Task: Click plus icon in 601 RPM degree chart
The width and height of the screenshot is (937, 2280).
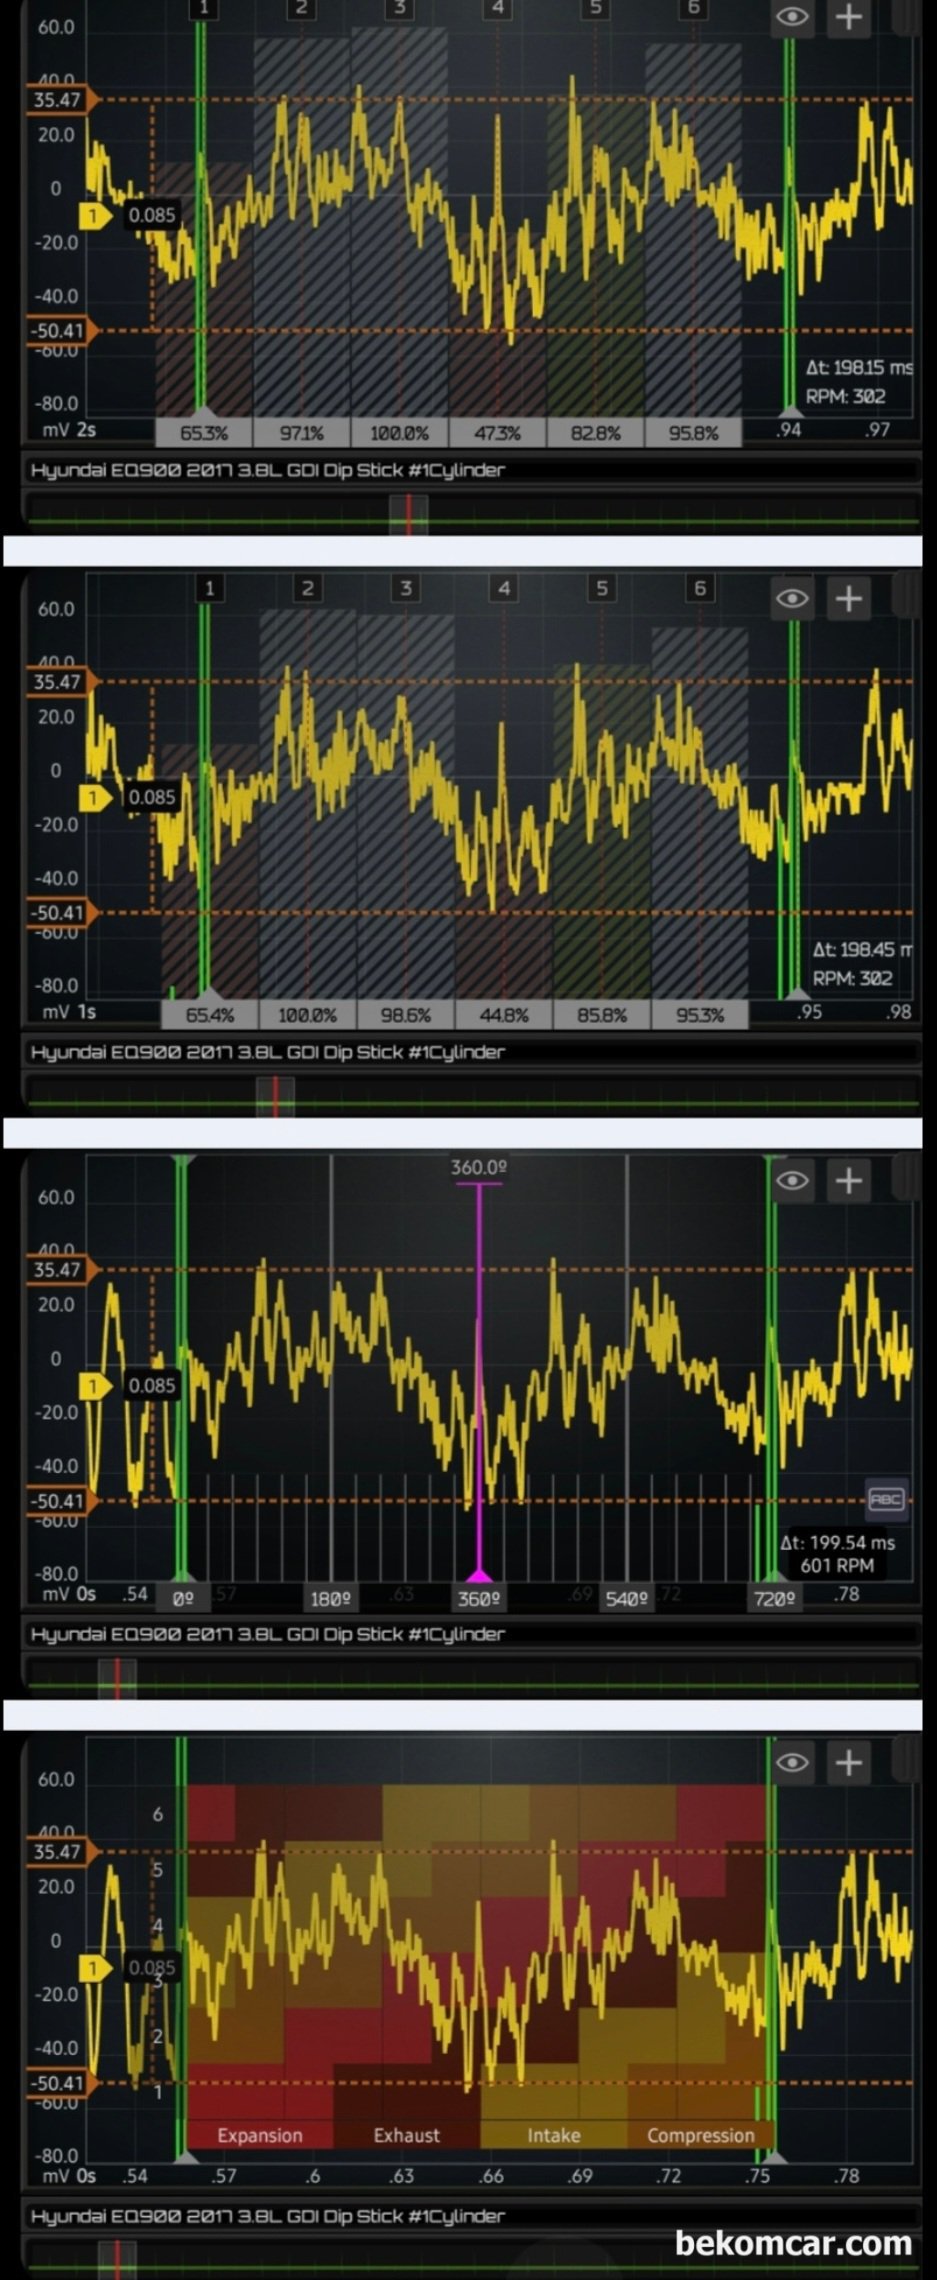Action: 848,1180
